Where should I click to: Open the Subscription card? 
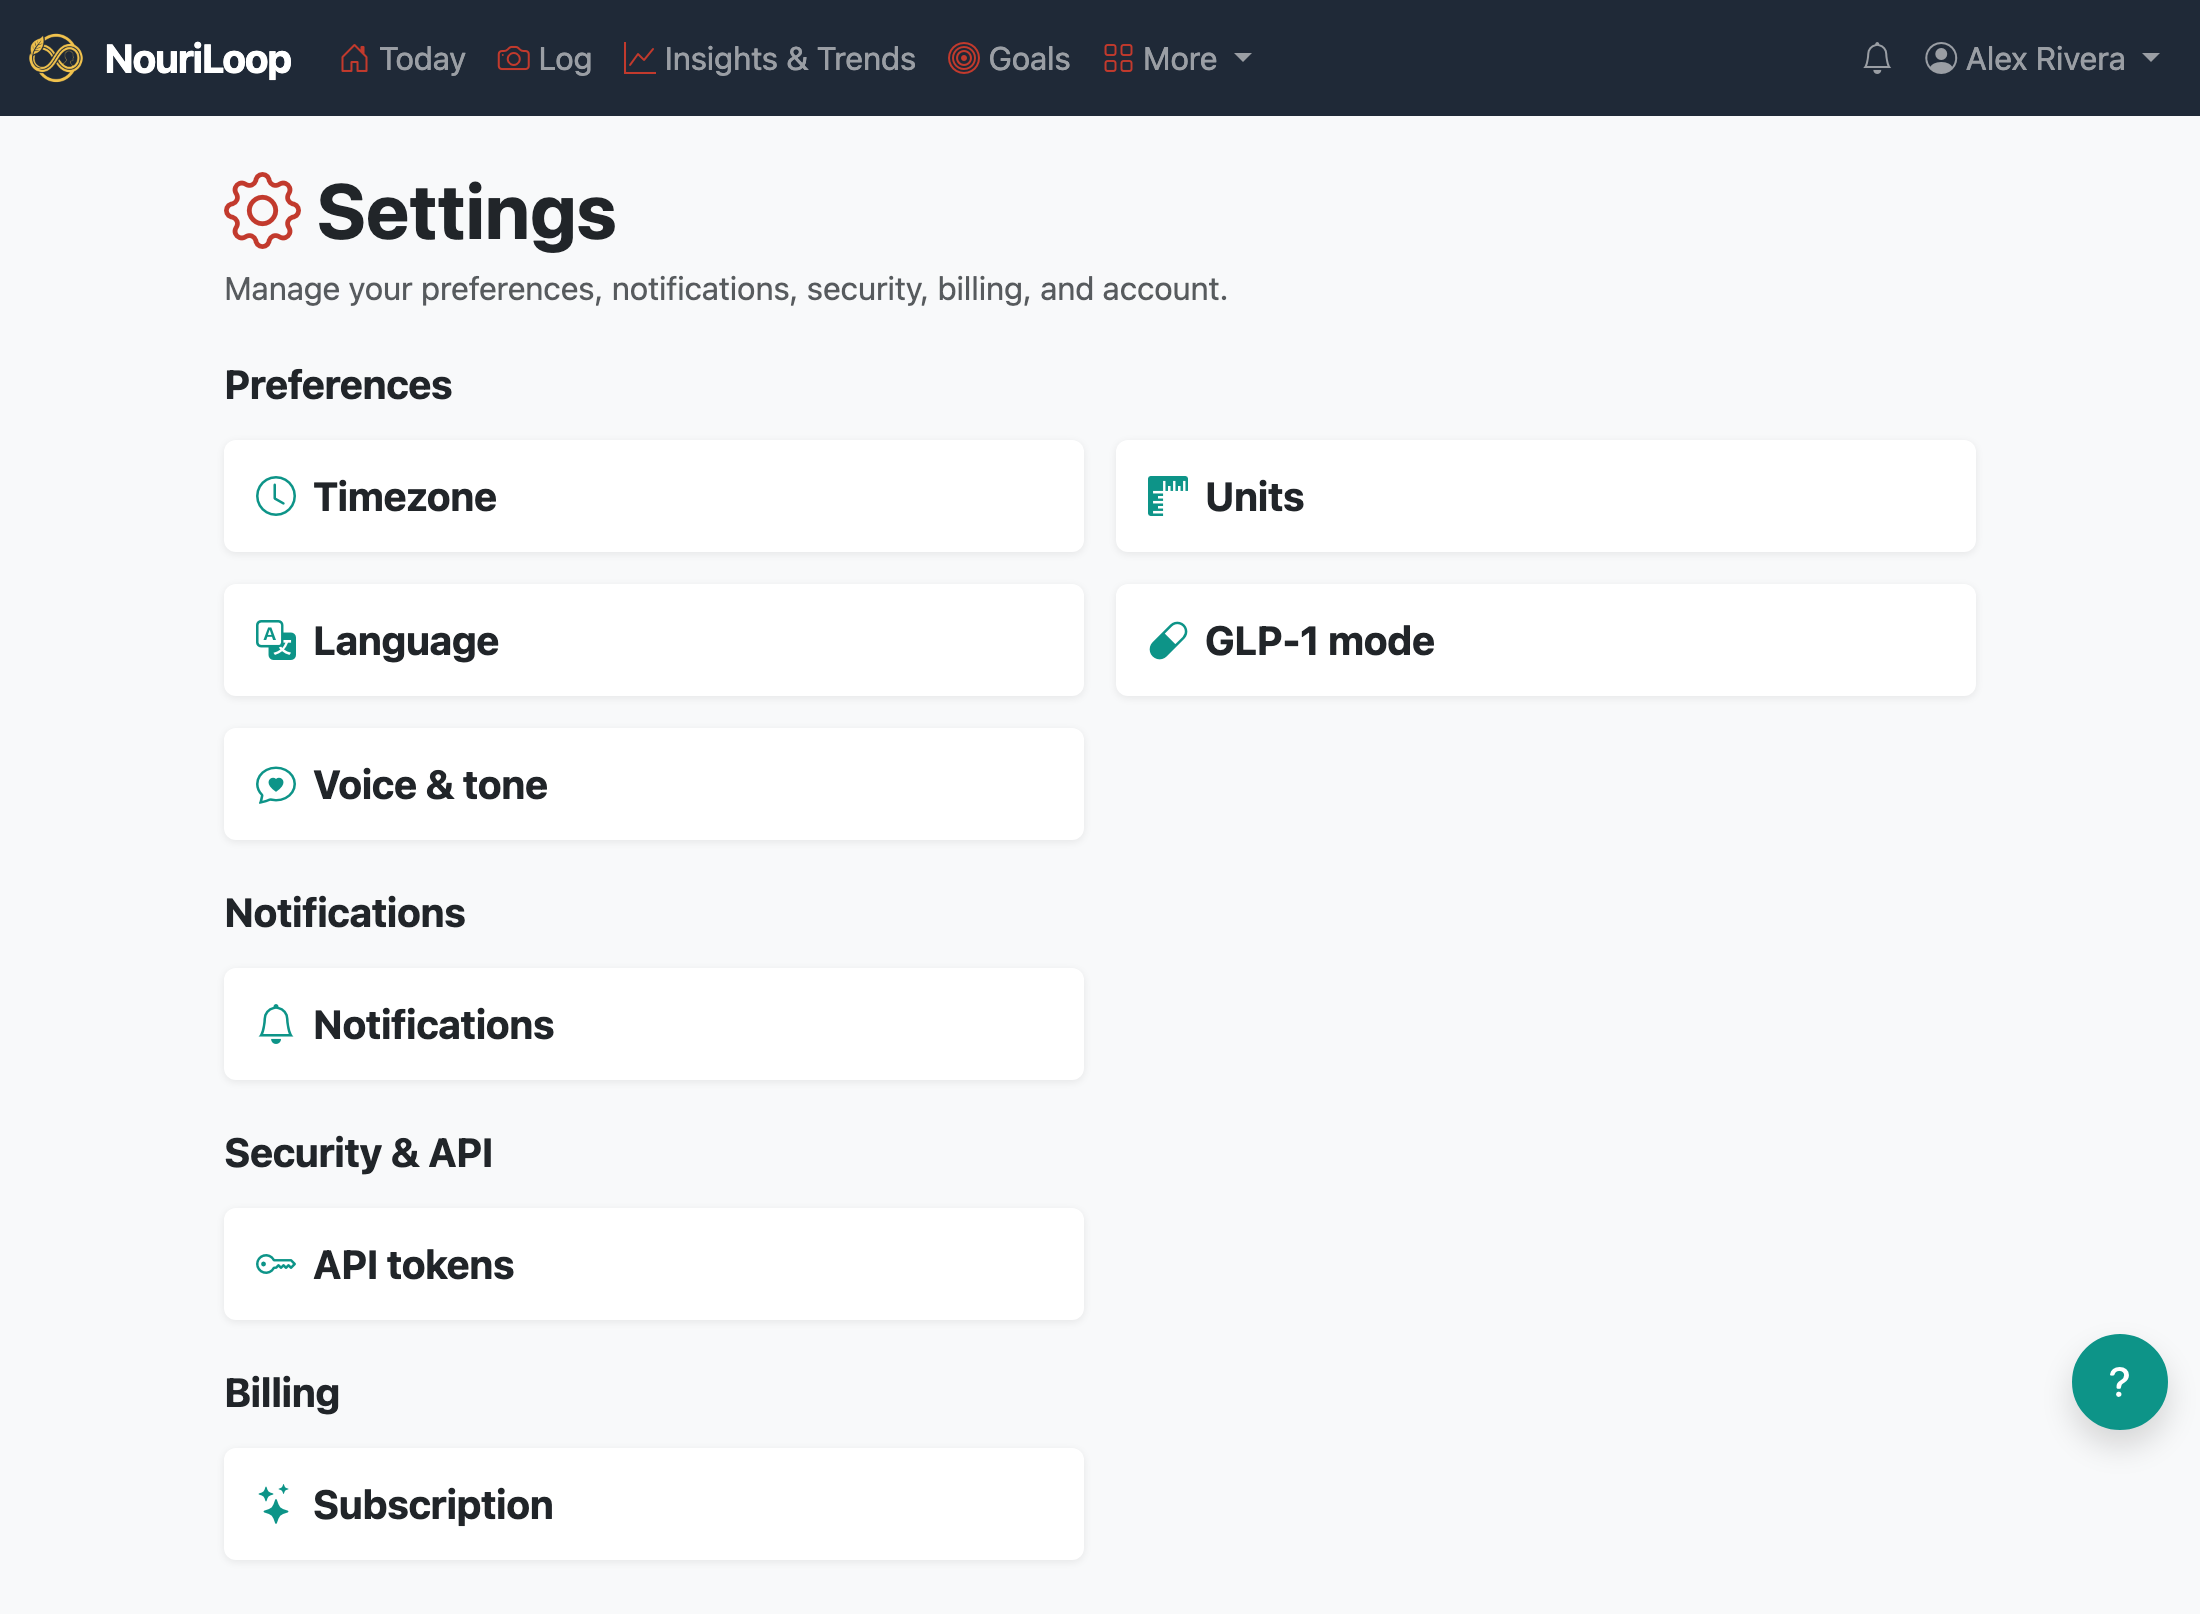click(654, 1504)
